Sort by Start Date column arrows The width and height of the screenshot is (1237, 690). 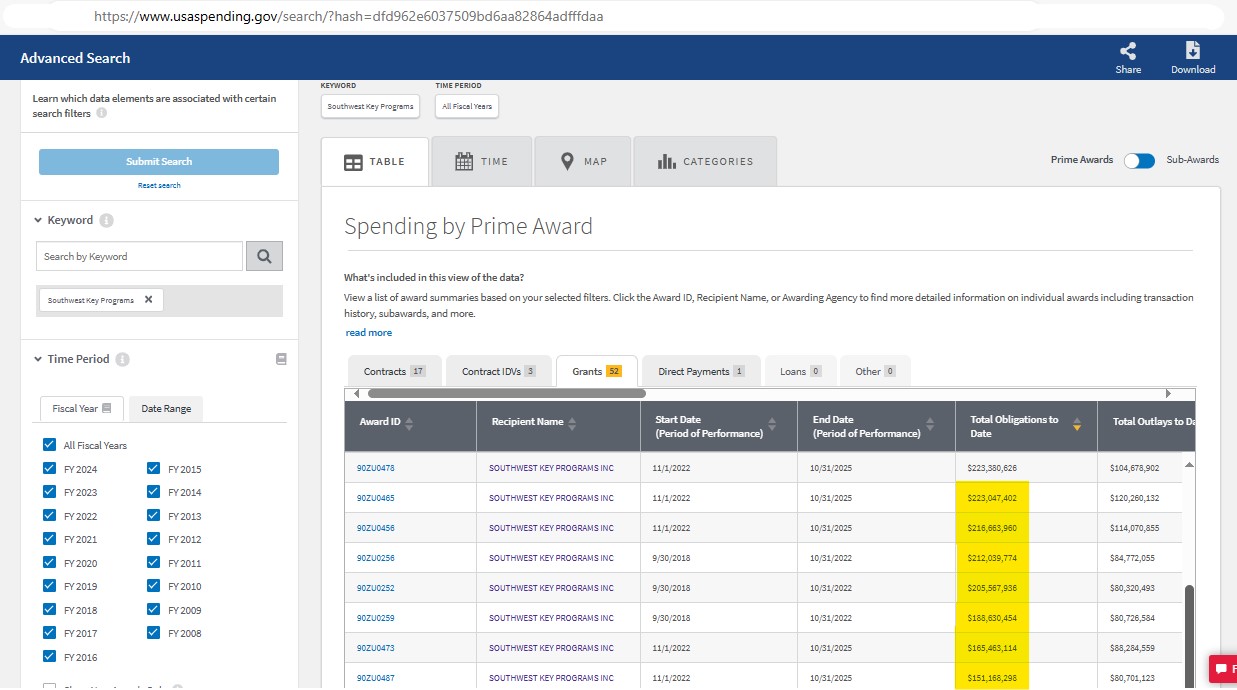[772, 424]
